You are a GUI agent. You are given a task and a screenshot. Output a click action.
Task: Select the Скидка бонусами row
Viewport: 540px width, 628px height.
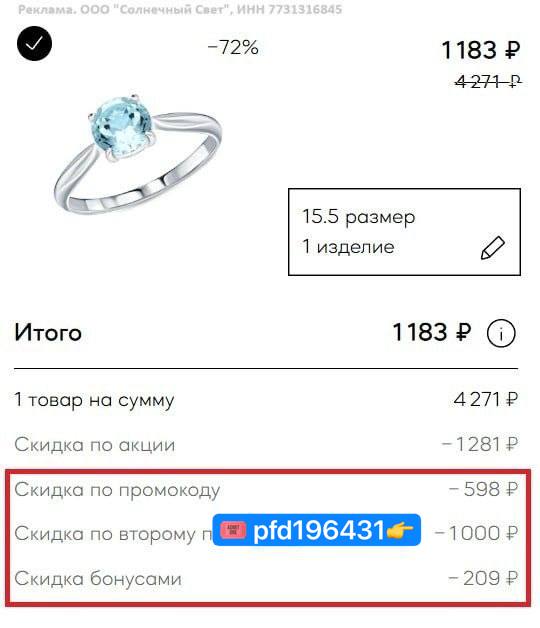(266, 578)
